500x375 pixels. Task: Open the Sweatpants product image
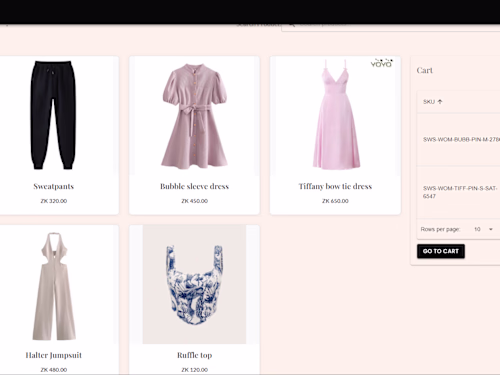54,115
